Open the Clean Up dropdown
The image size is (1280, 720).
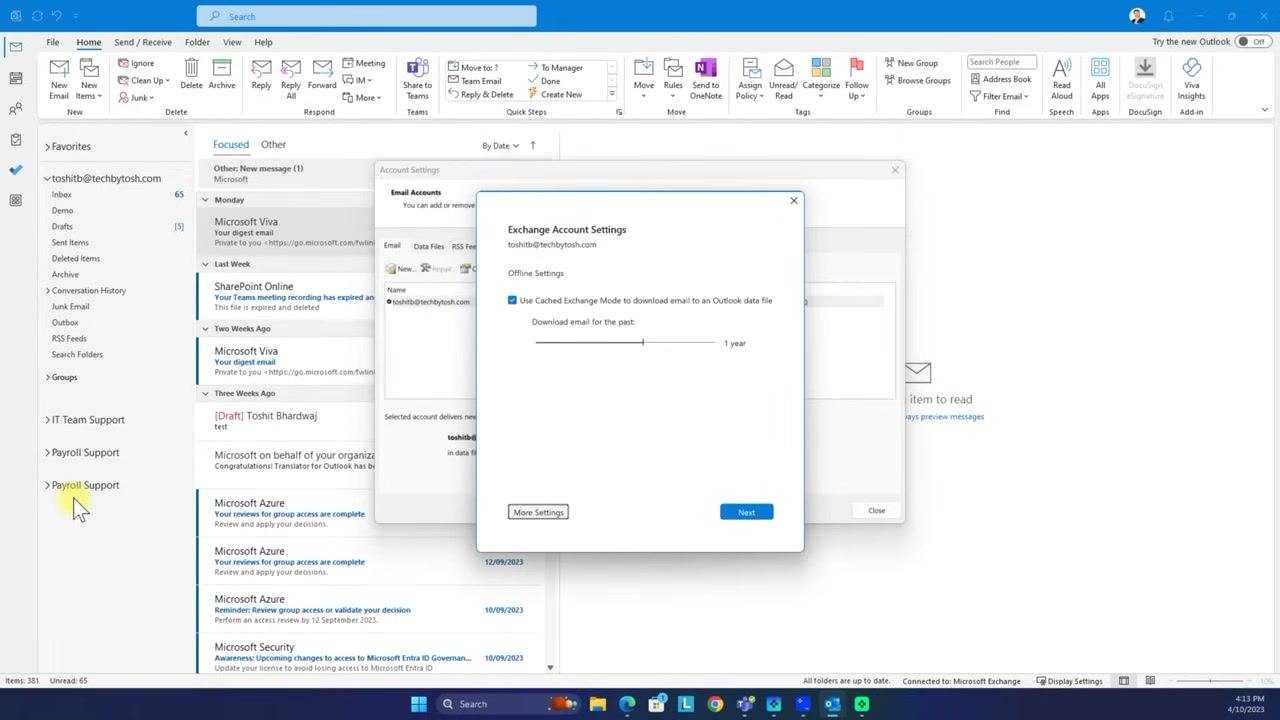click(x=144, y=80)
